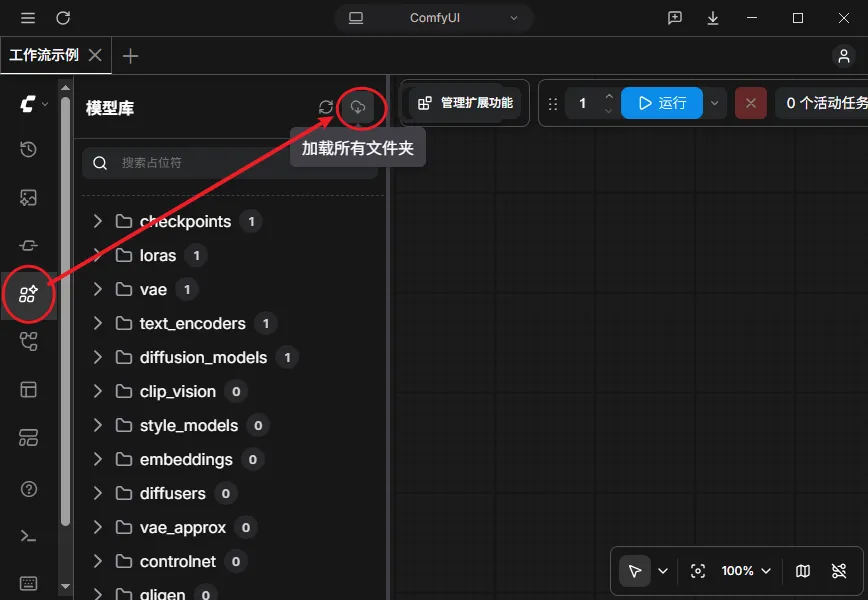Select the controlnet folder label
The height and width of the screenshot is (600, 868).
click(178, 561)
